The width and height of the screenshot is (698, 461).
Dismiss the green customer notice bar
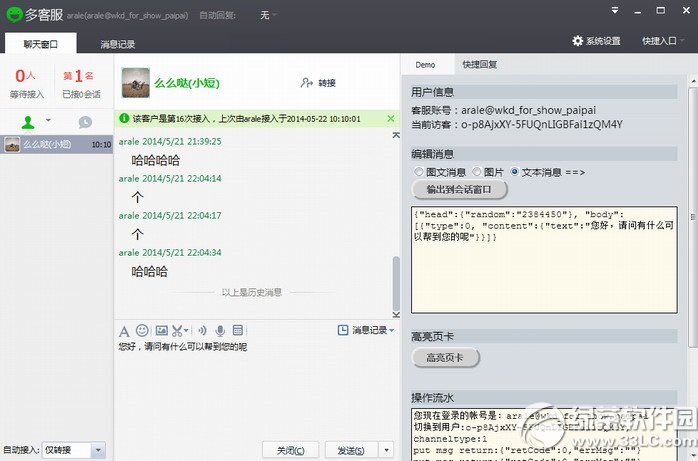[x=390, y=118]
